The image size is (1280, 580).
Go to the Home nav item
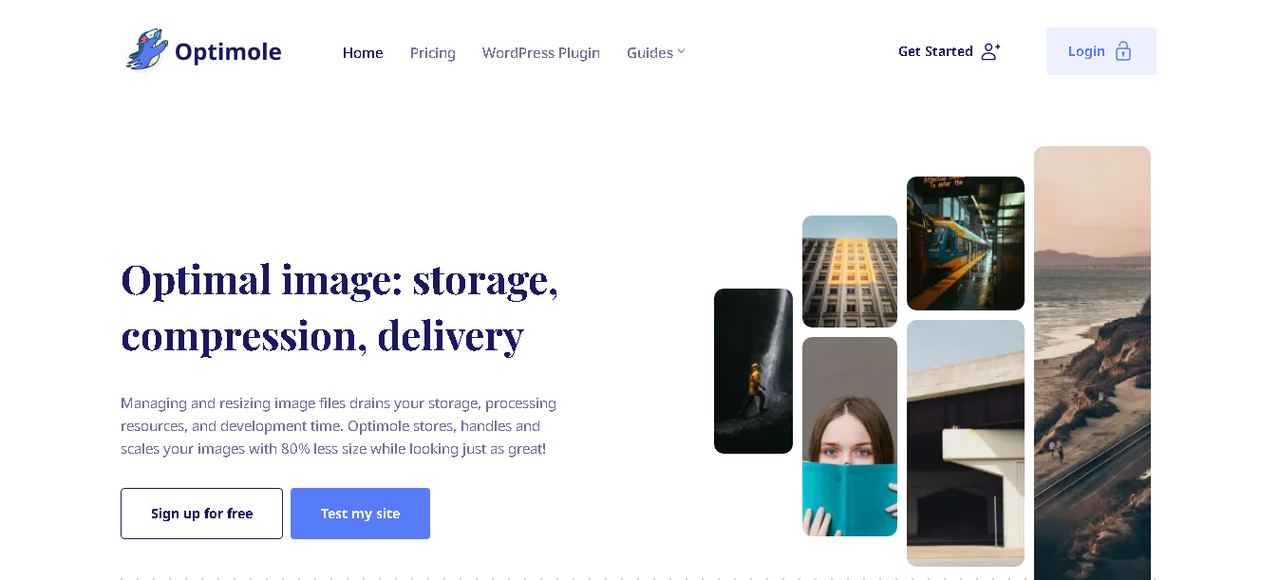coord(363,52)
